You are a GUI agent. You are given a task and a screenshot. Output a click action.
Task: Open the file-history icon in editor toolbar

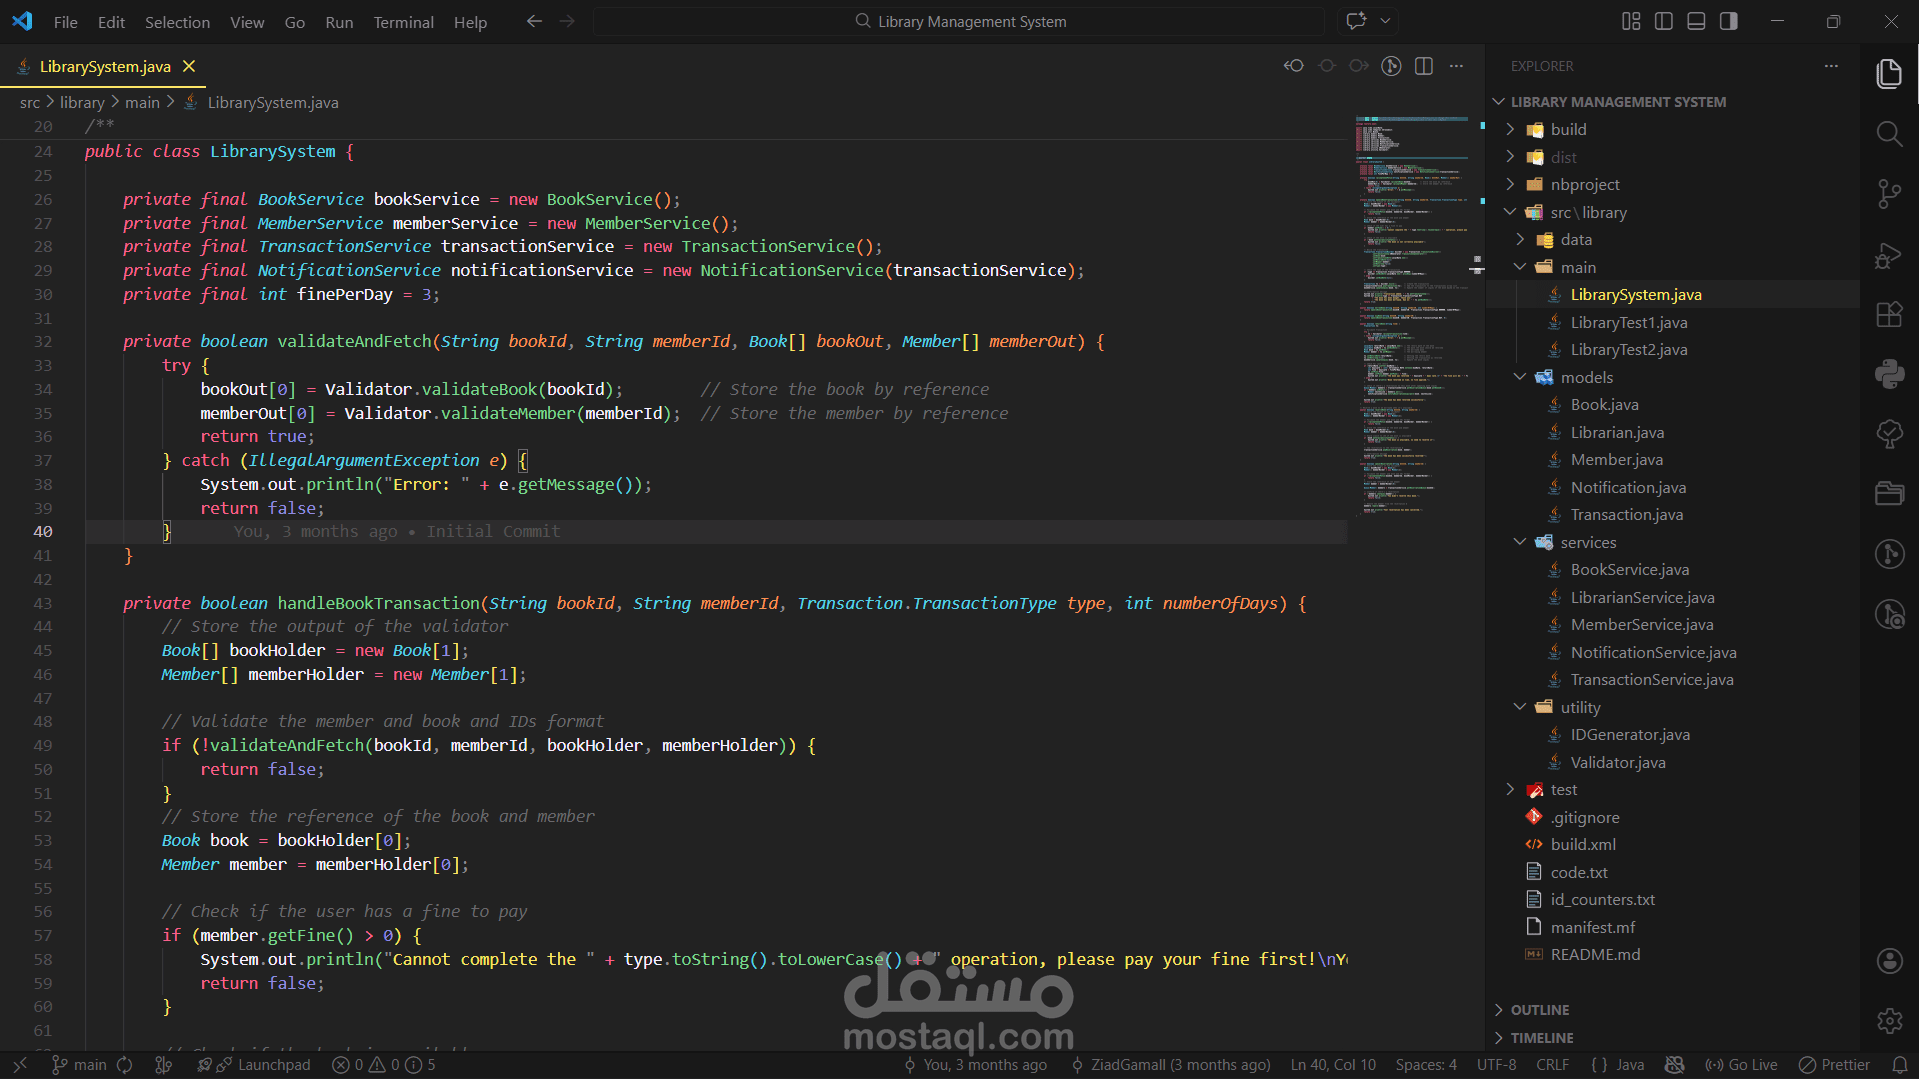click(1391, 66)
